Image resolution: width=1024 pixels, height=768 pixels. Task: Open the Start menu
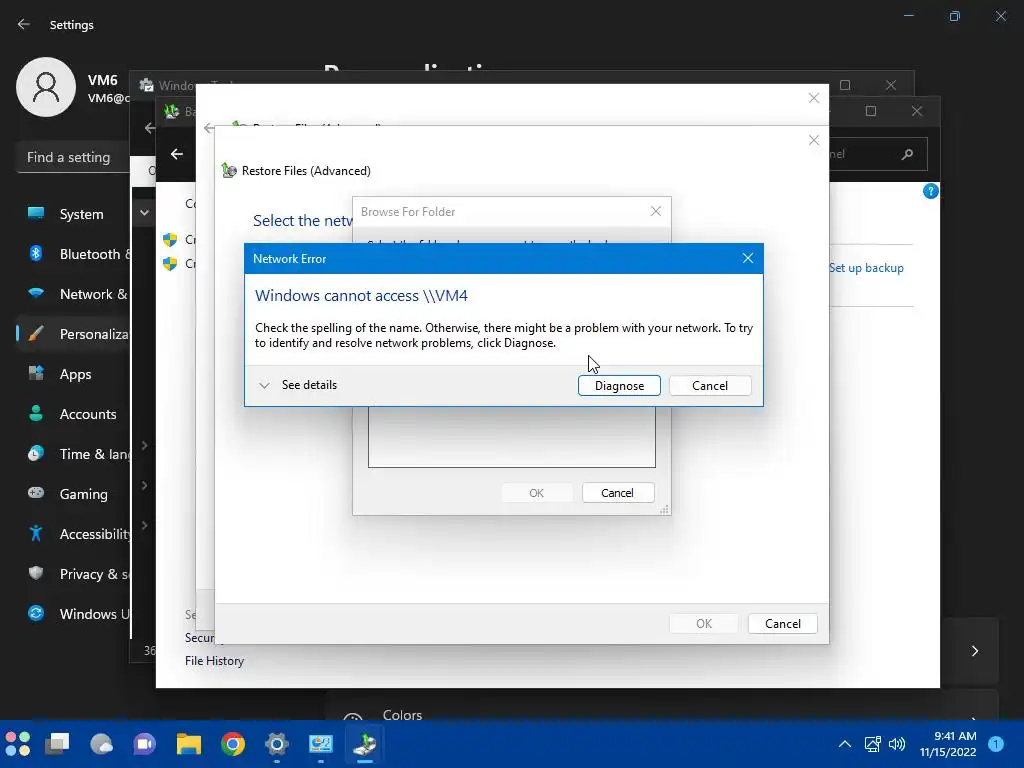pyautogui.click(x=18, y=744)
